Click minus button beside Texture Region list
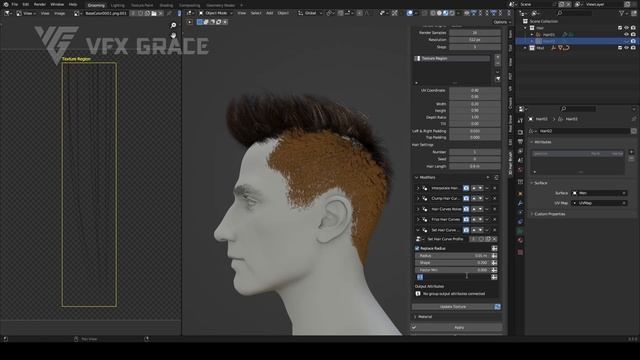Screen dimensions: 640x360 [x=498, y=63]
